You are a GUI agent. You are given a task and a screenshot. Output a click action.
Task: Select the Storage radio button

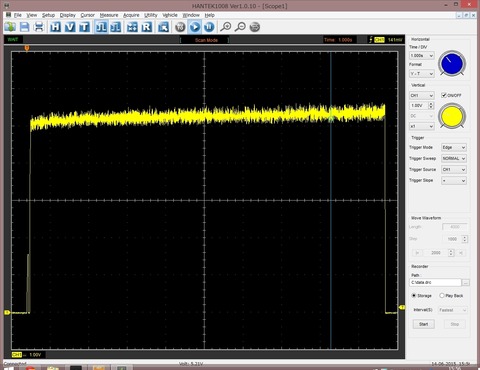(x=414, y=295)
